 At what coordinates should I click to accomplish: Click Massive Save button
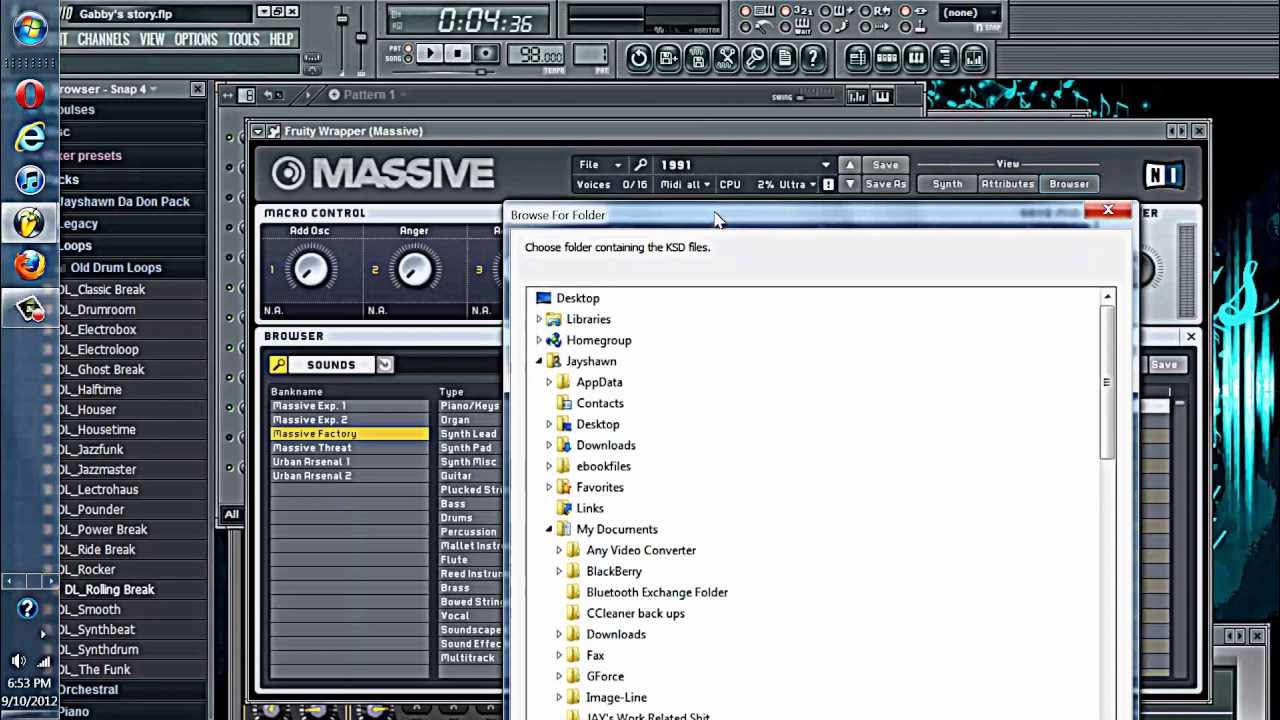tap(885, 165)
